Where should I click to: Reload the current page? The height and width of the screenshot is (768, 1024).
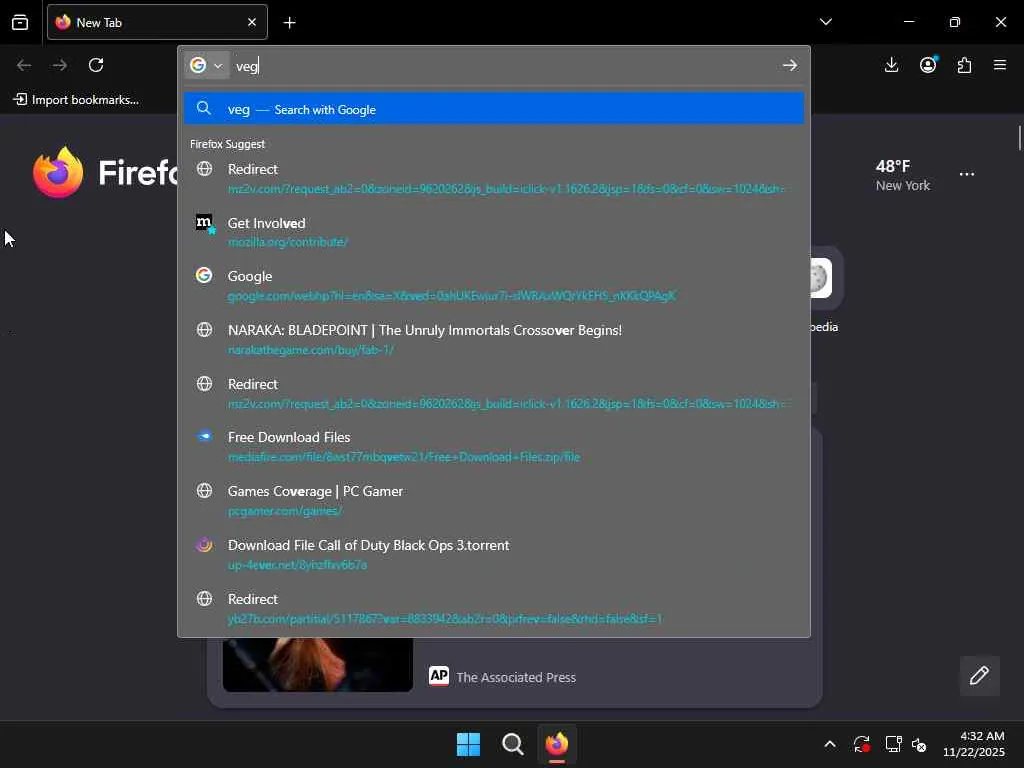click(96, 65)
